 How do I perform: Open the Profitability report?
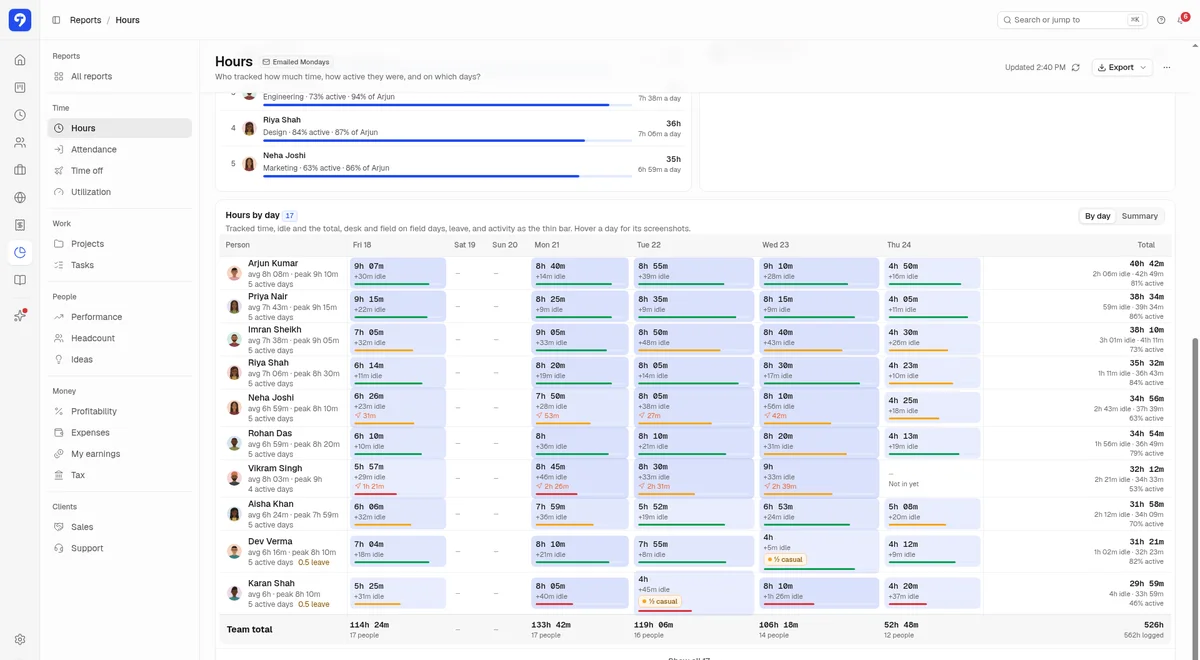pos(119,411)
